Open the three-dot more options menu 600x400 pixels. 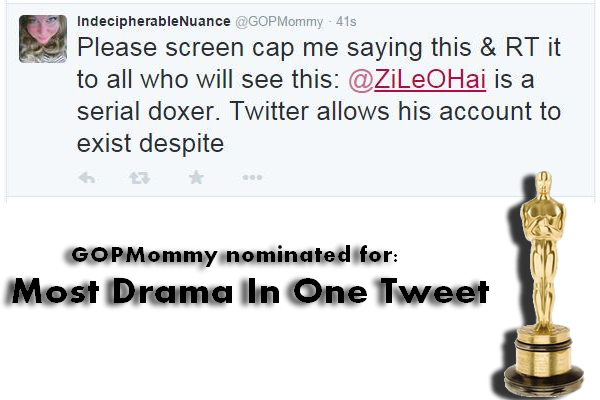251,178
